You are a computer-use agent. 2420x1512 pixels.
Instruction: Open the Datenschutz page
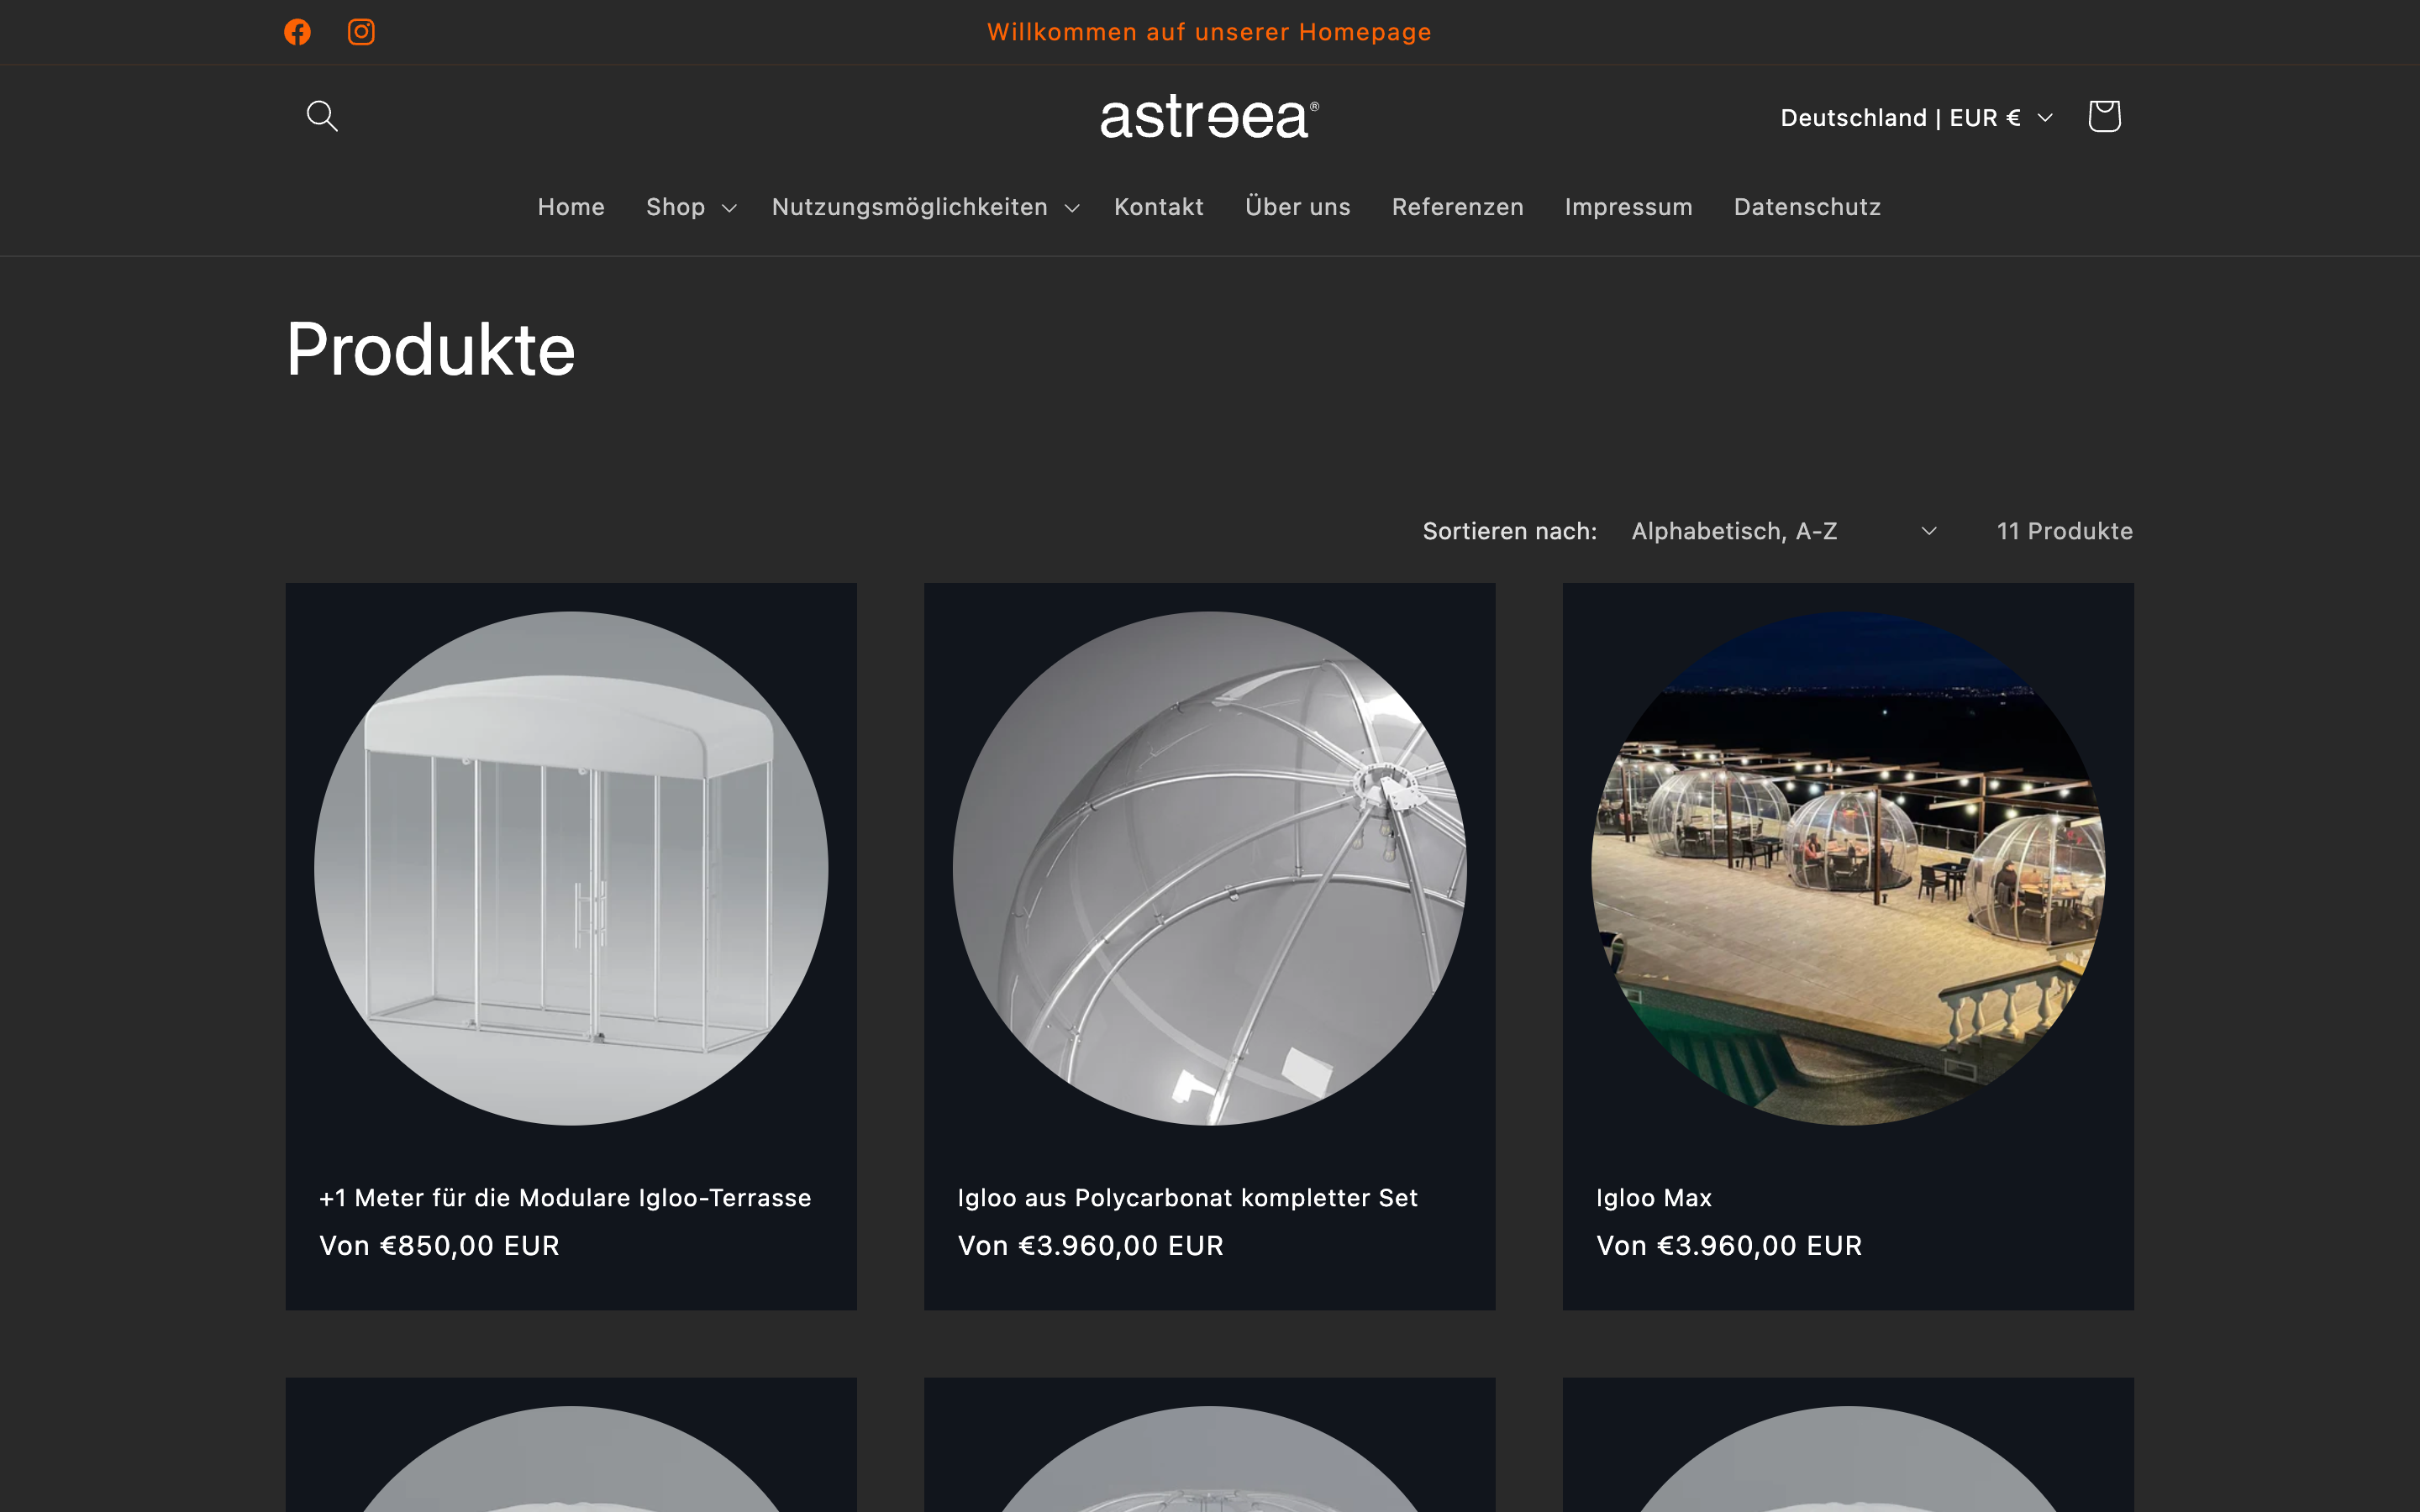1806,207
